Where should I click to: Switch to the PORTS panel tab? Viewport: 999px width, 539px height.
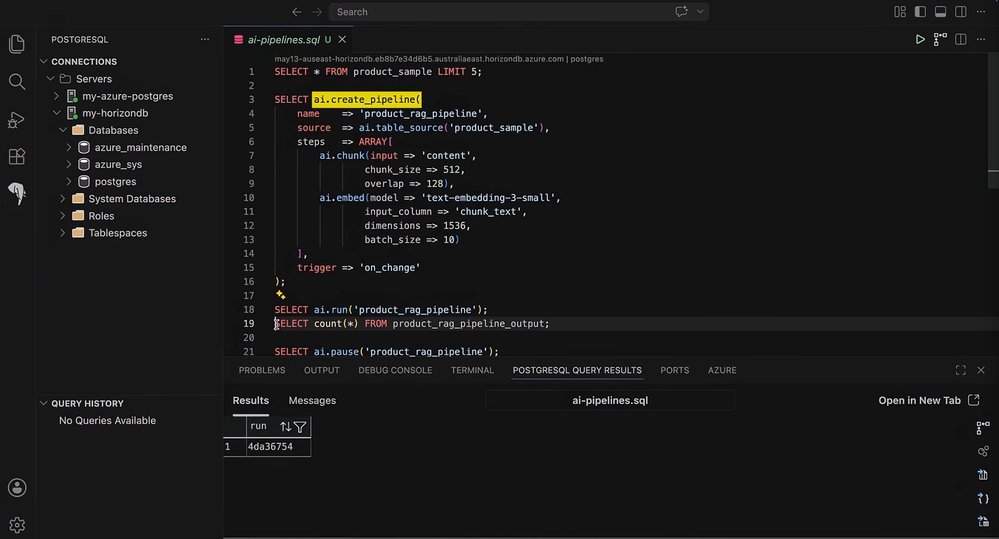coord(675,370)
